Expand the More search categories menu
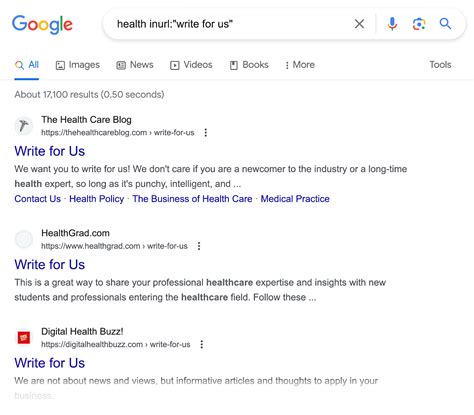Viewport: 474px width, 415px height. point(300,65)
